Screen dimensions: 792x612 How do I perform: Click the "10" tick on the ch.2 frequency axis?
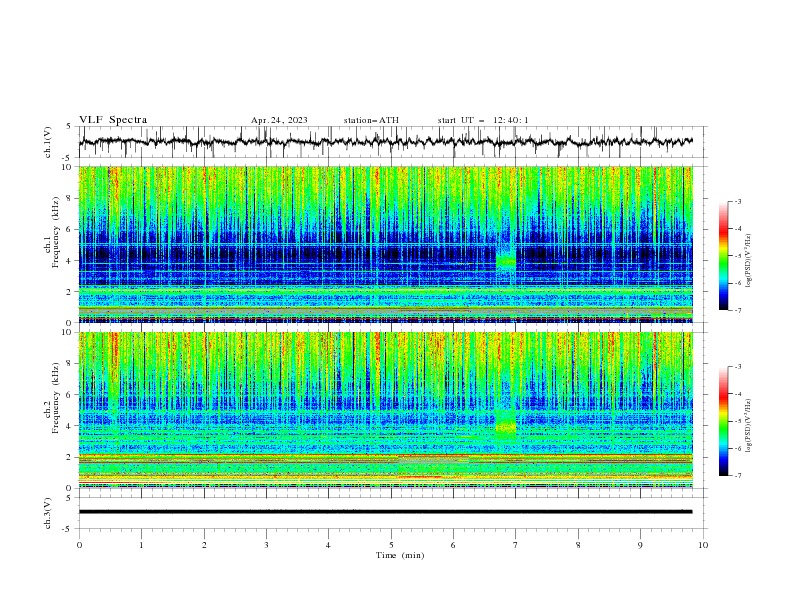coord(67,332)
